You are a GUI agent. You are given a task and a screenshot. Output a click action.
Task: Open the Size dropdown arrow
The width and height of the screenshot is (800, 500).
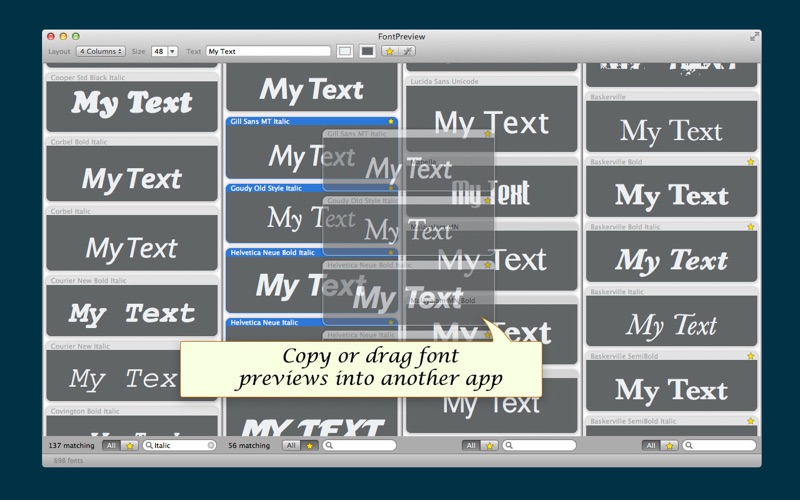click(172, 51)
